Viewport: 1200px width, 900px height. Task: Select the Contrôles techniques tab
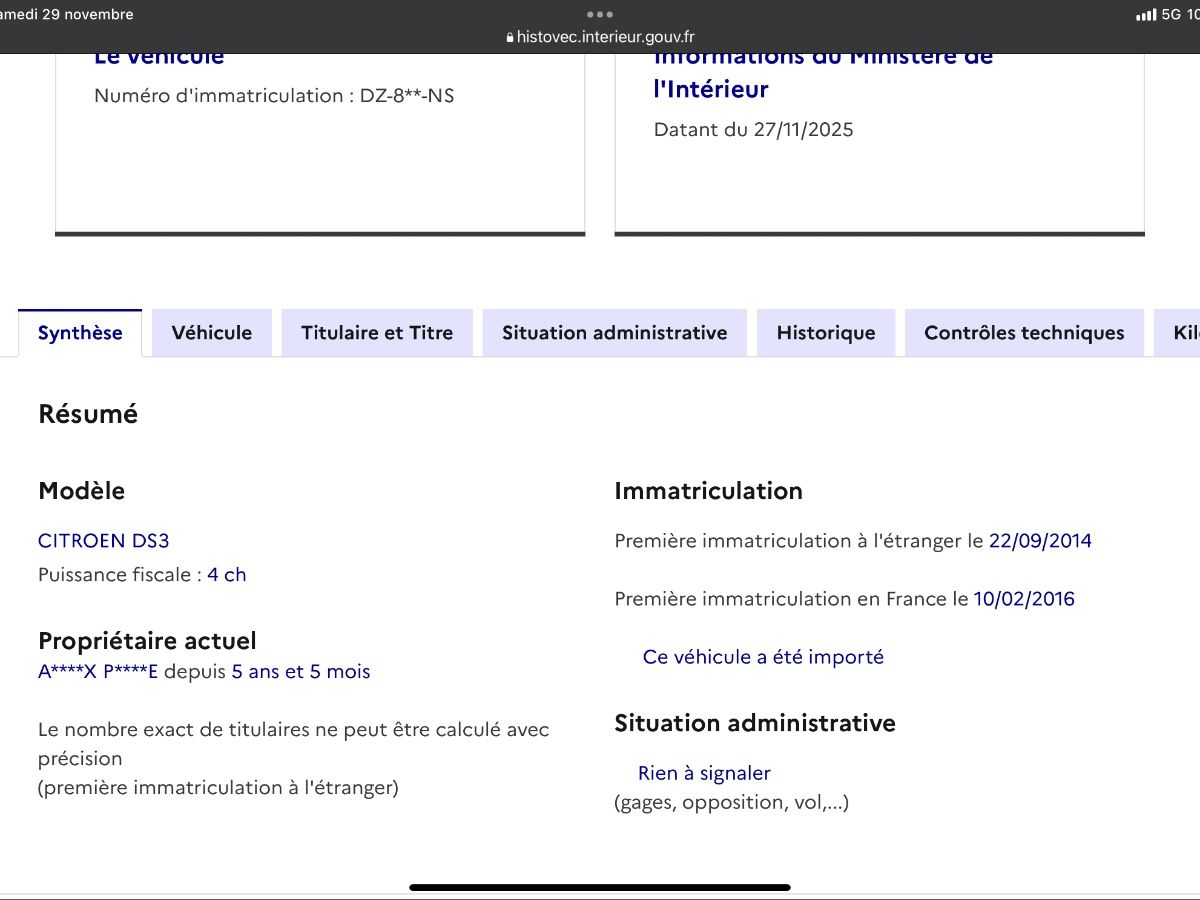pos(1024,332)
